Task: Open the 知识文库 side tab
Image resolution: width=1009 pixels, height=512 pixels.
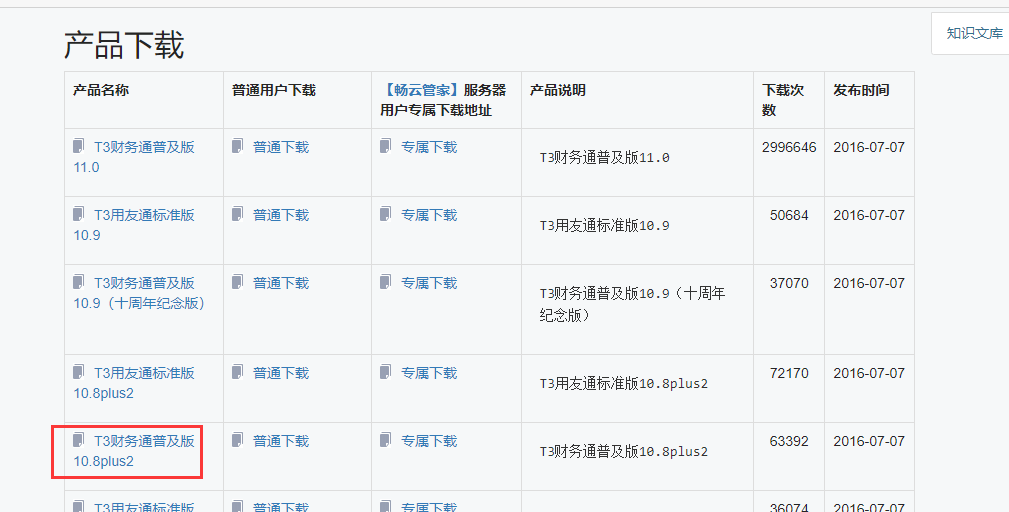Action: coord(974,33)
